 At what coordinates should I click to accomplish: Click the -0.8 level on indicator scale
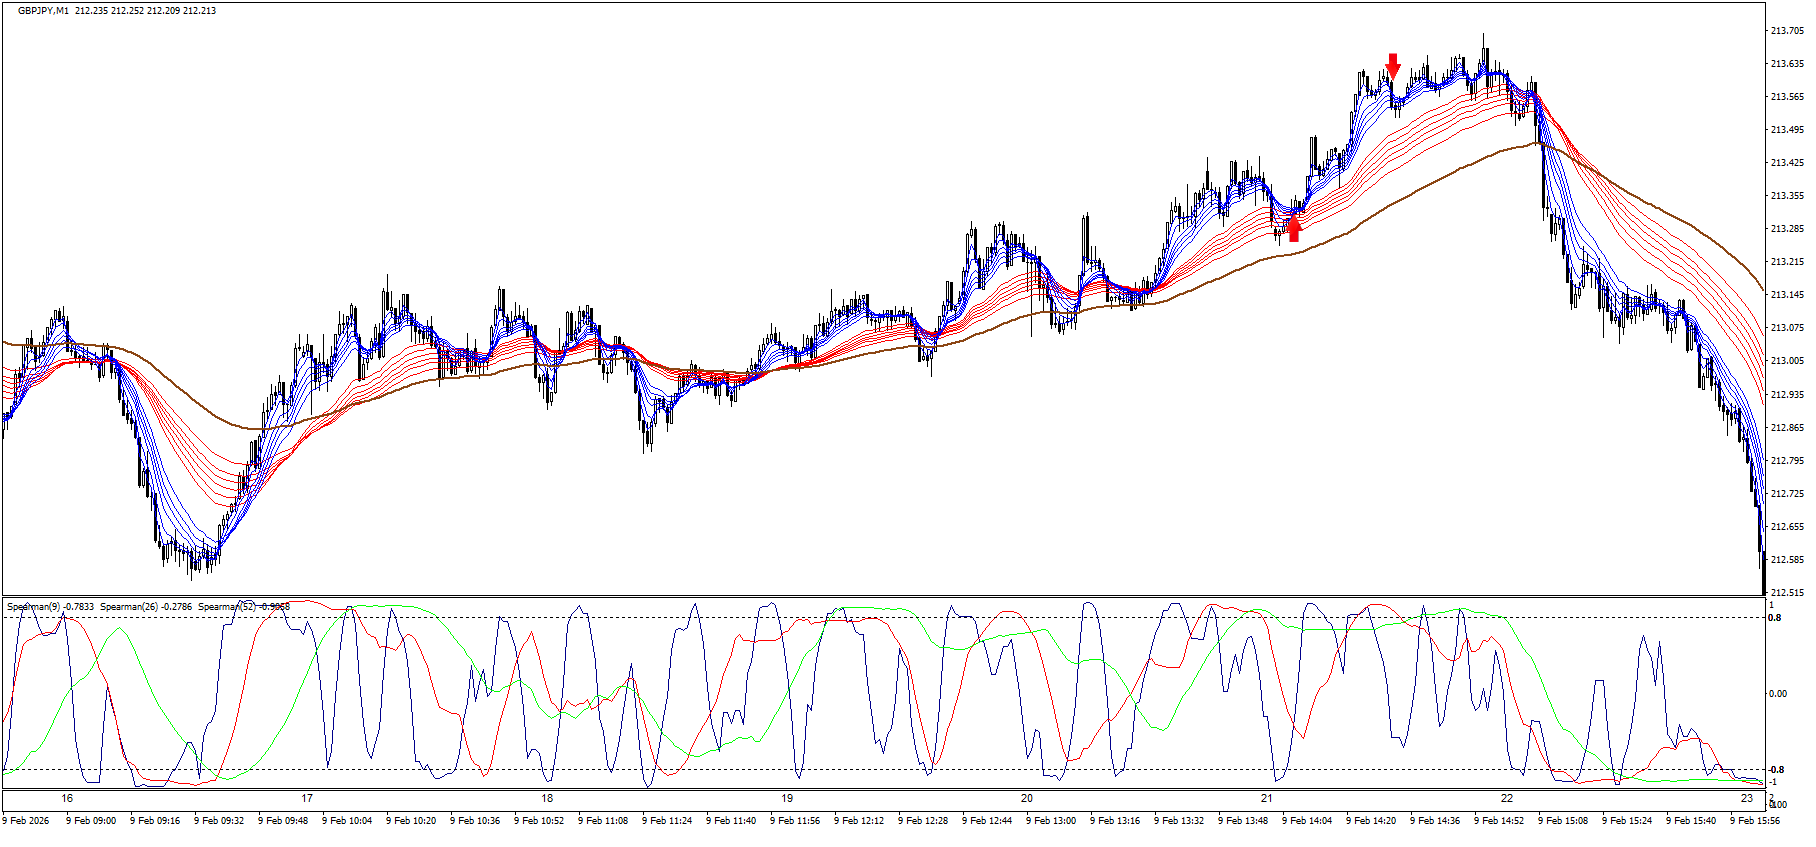tap(1776, 769)
